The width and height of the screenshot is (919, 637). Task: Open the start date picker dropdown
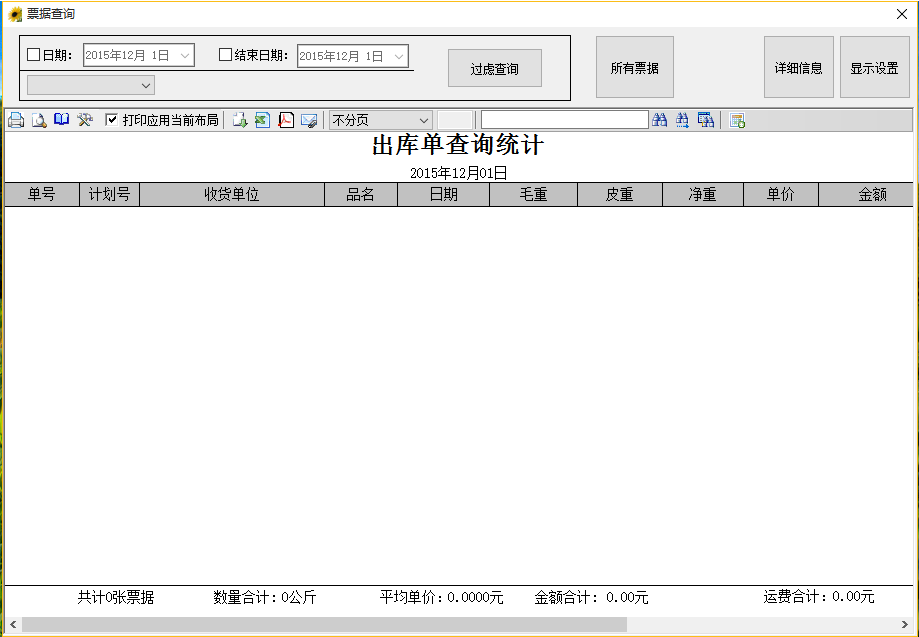coord(185,56)
